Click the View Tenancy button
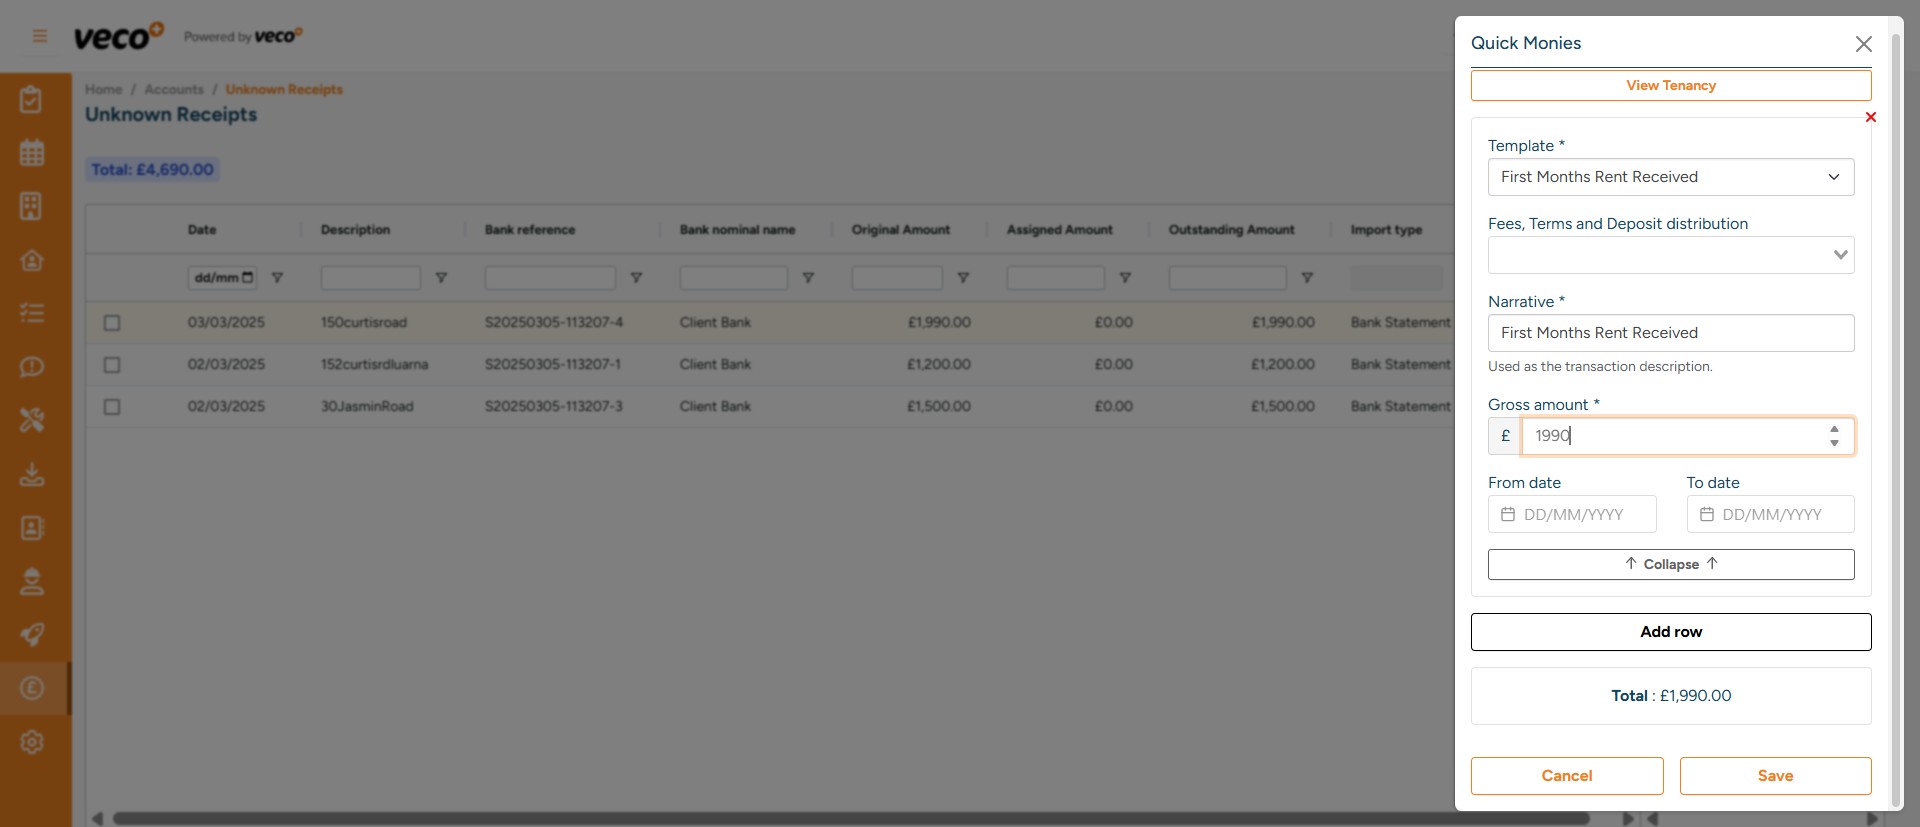The image size is (1920, 827). point(1671,85)
